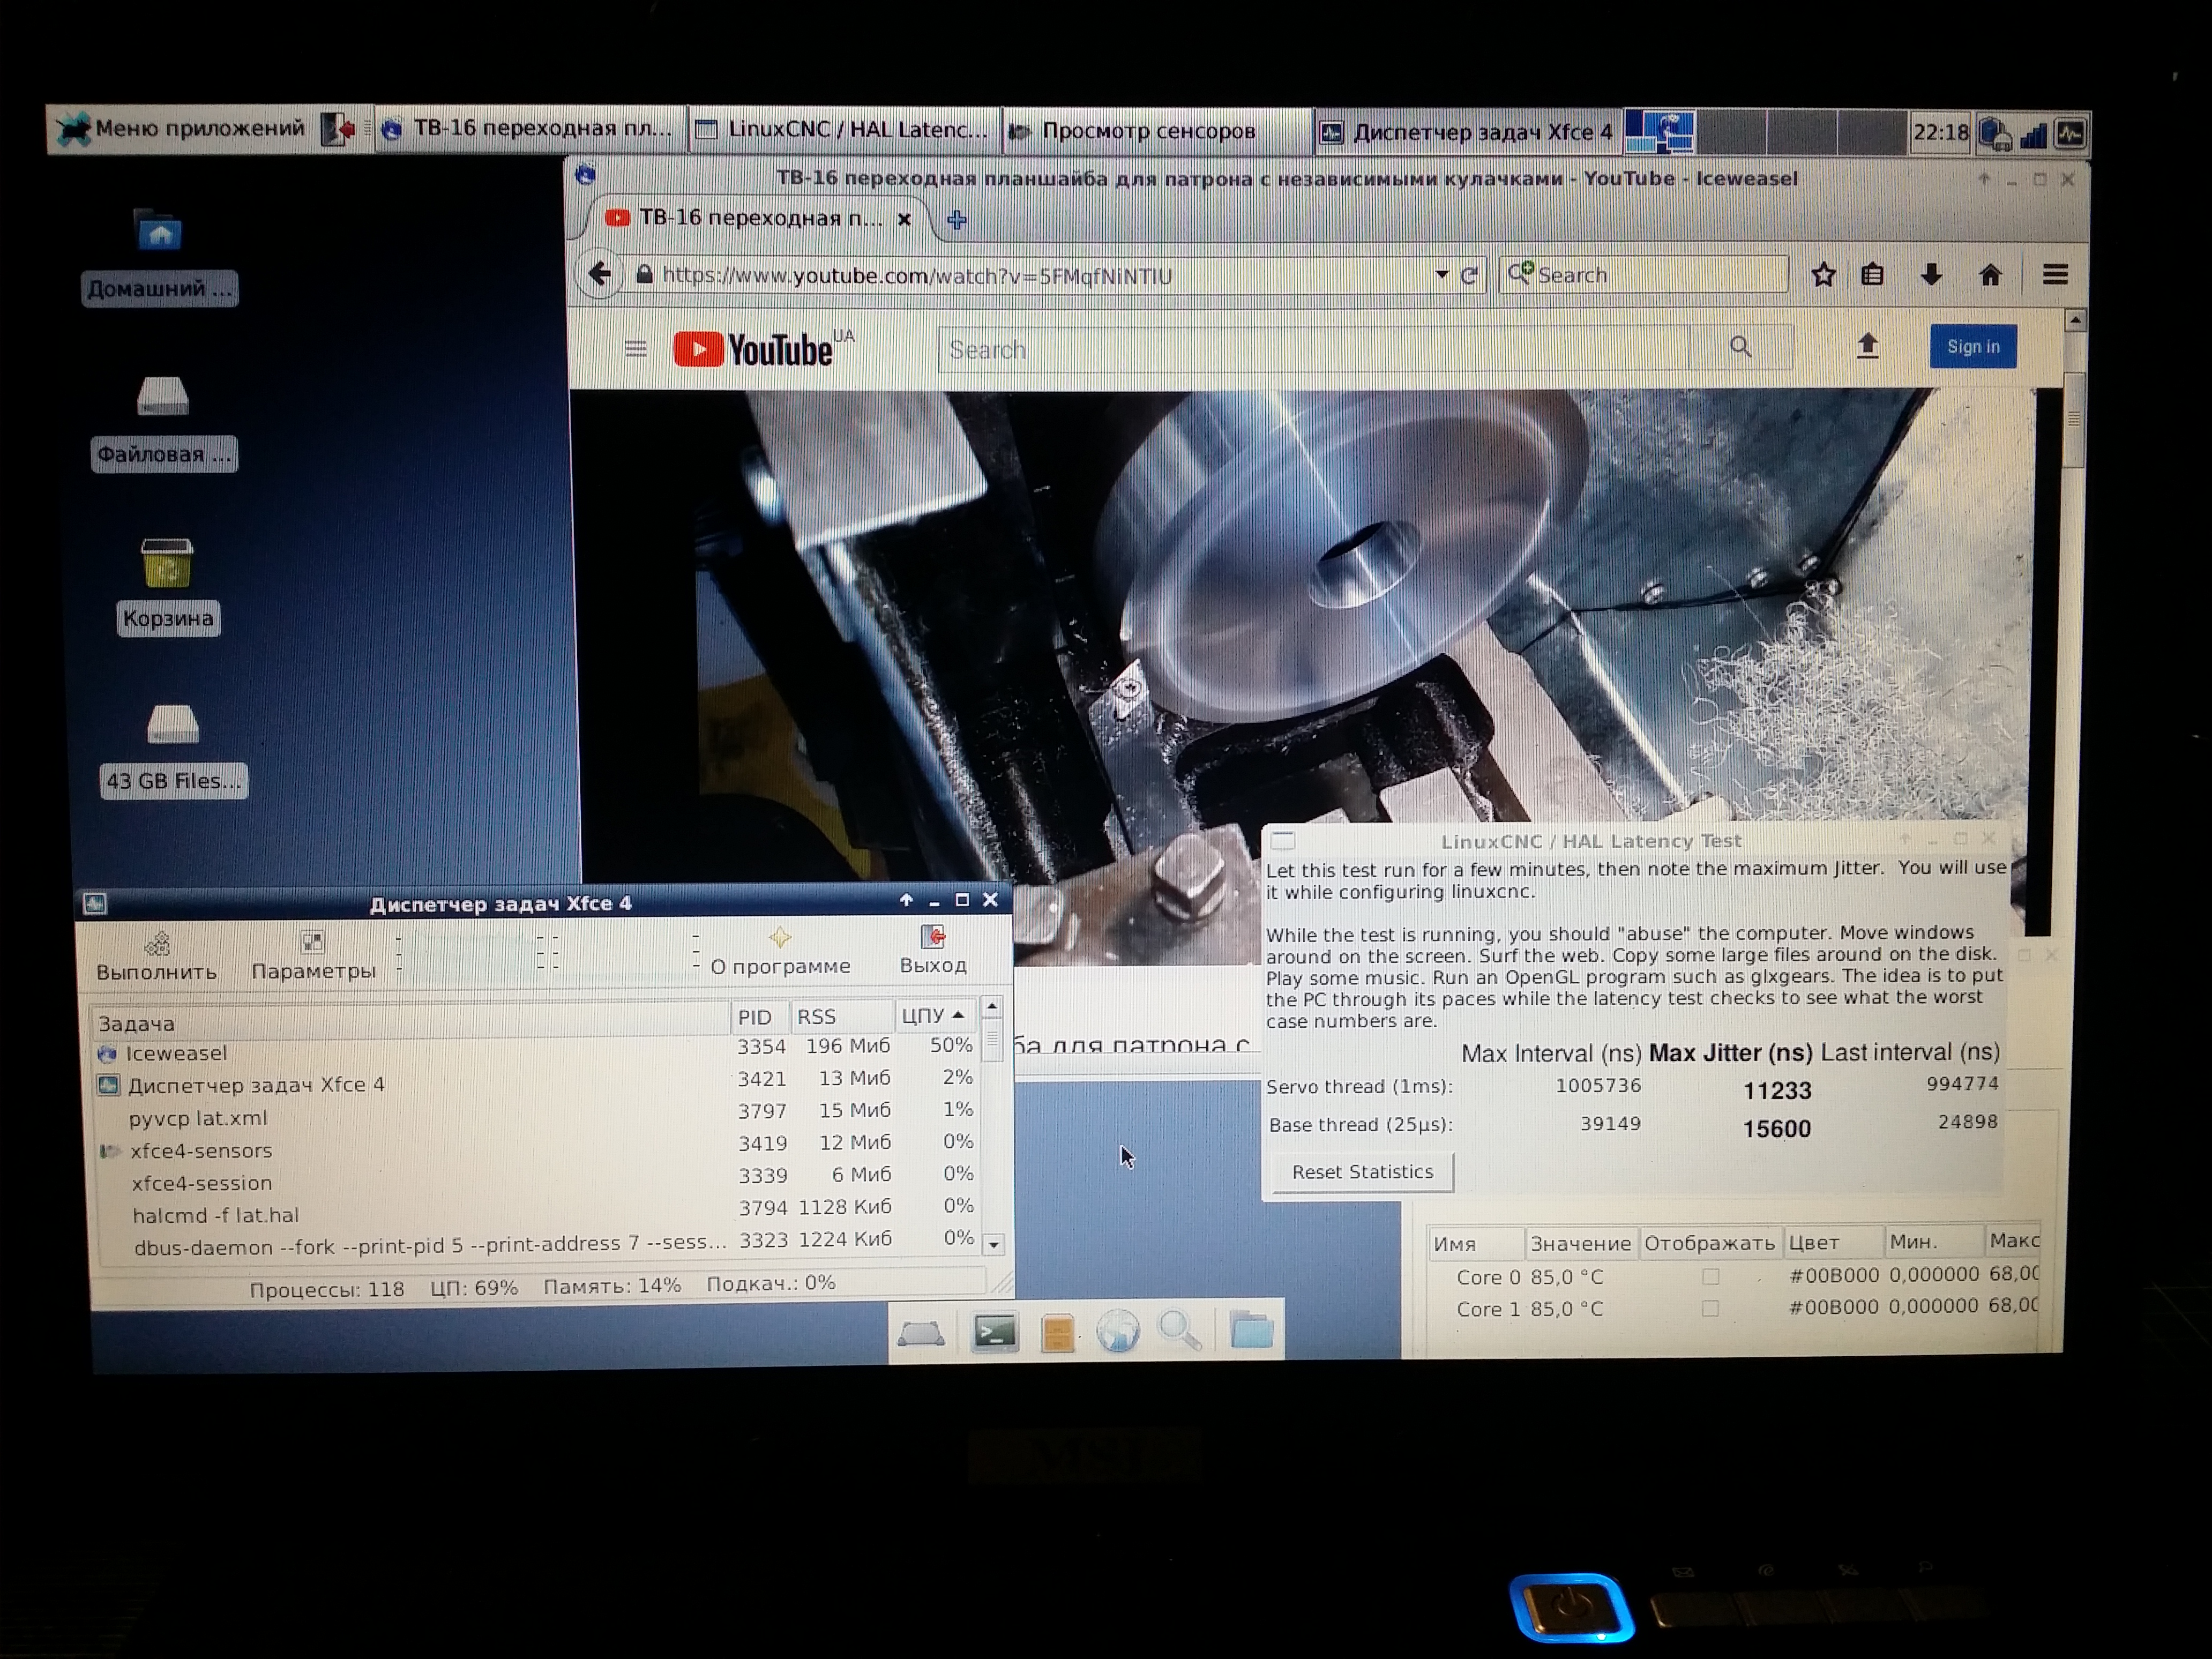The height and width of the screenshot is (1659, 2212).
Task: Open the downloads arrow in the browser toolbar
Action: point(1931,275)
